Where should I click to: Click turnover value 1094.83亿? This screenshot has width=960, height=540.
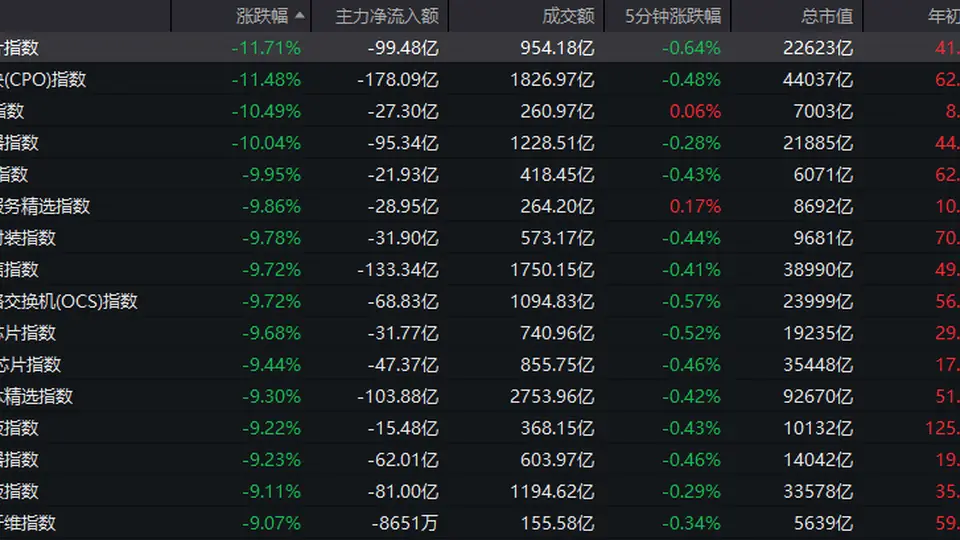(552, 301)
